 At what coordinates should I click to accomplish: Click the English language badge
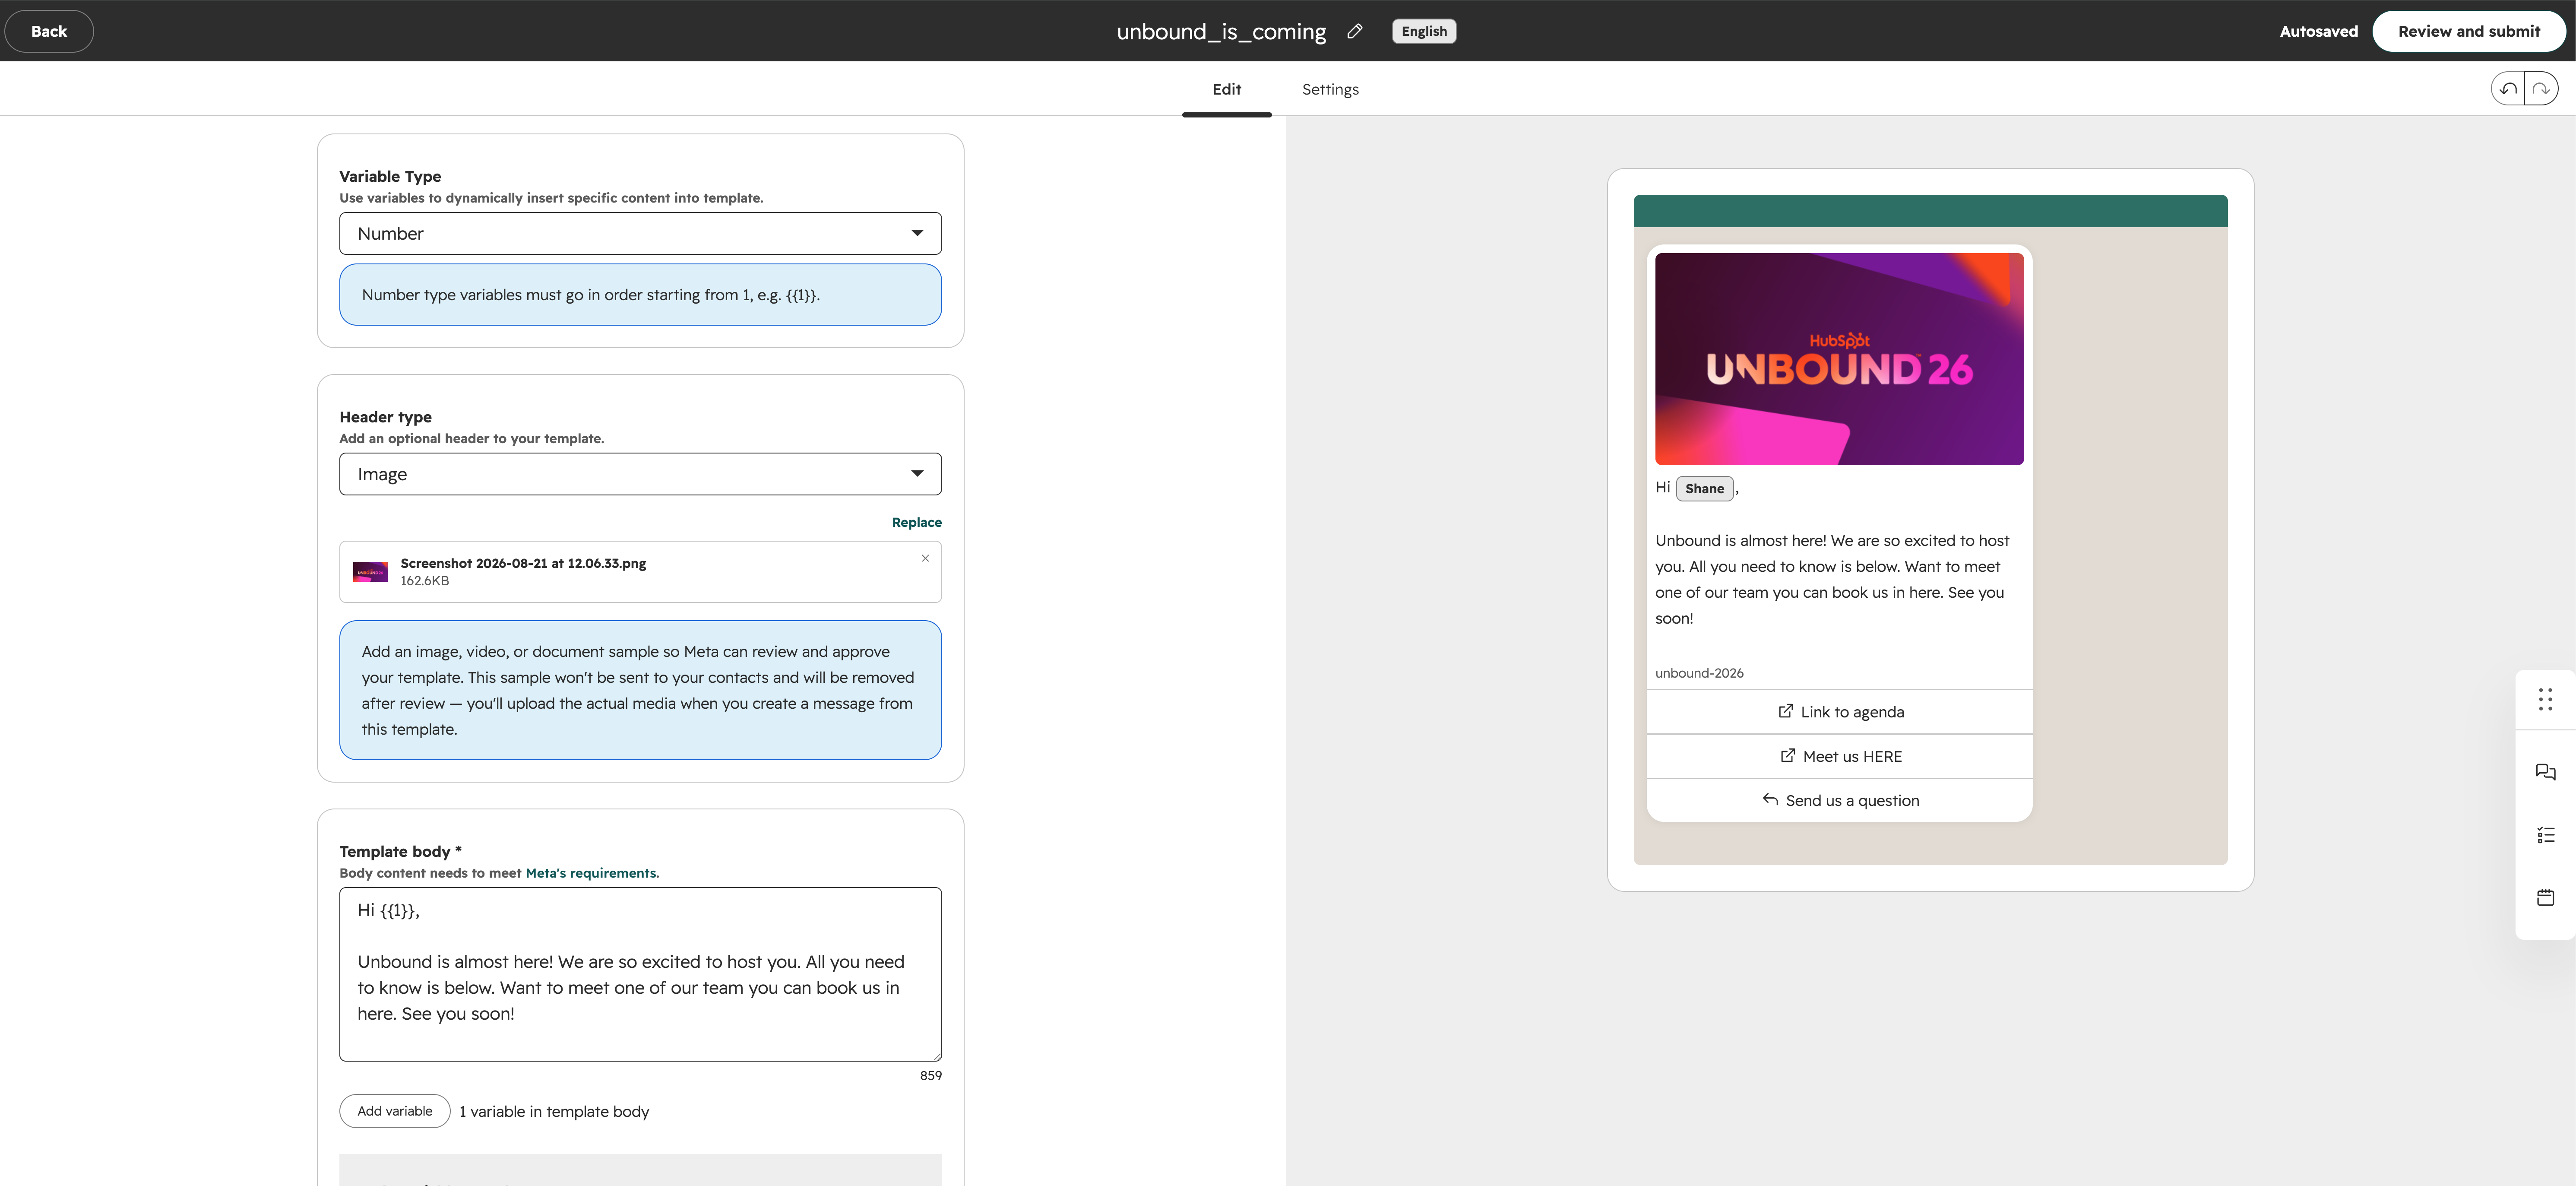point(1424,31)
